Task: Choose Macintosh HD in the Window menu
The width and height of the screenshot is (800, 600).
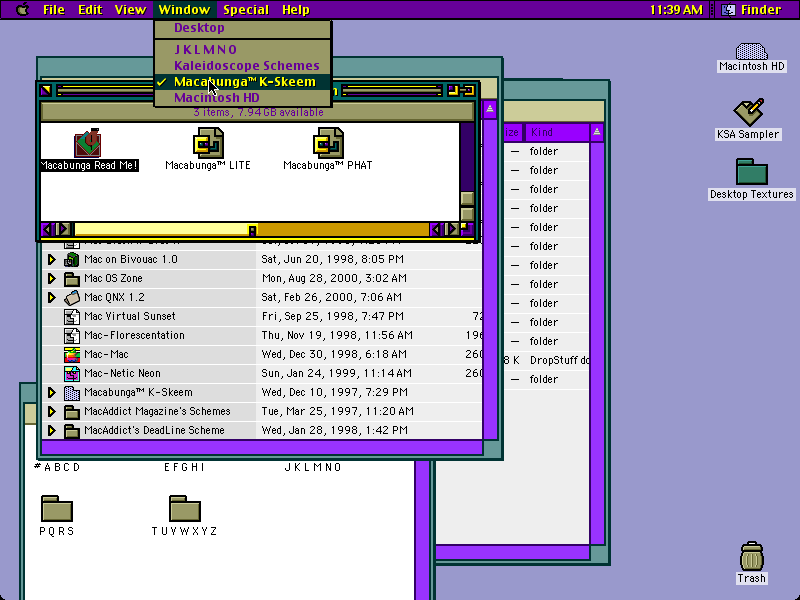Action: [243, 97]
